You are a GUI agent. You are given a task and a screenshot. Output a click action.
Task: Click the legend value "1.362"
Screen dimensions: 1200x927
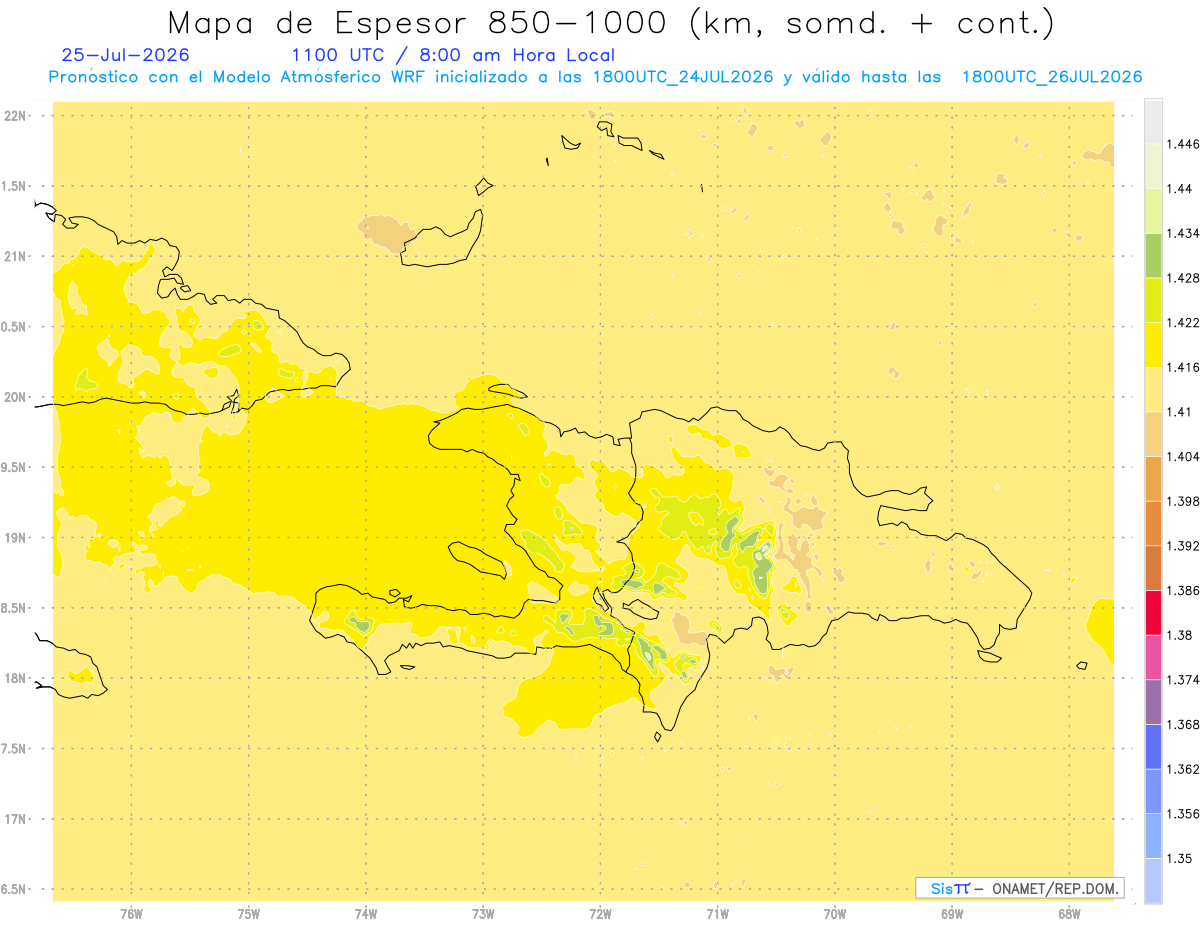pos(1183,769)
